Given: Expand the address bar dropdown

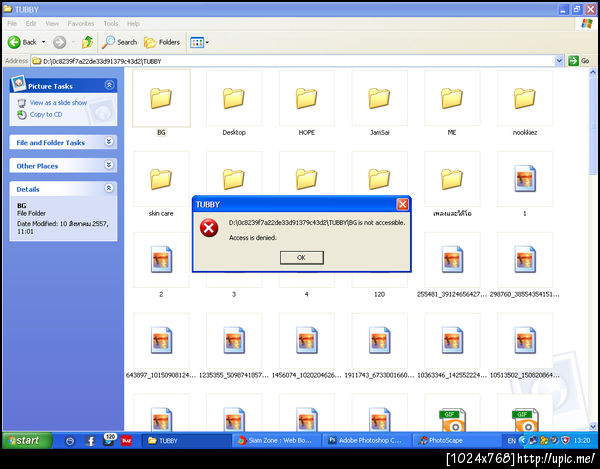Looking at the screenshot, I should (x=559, y=60).
